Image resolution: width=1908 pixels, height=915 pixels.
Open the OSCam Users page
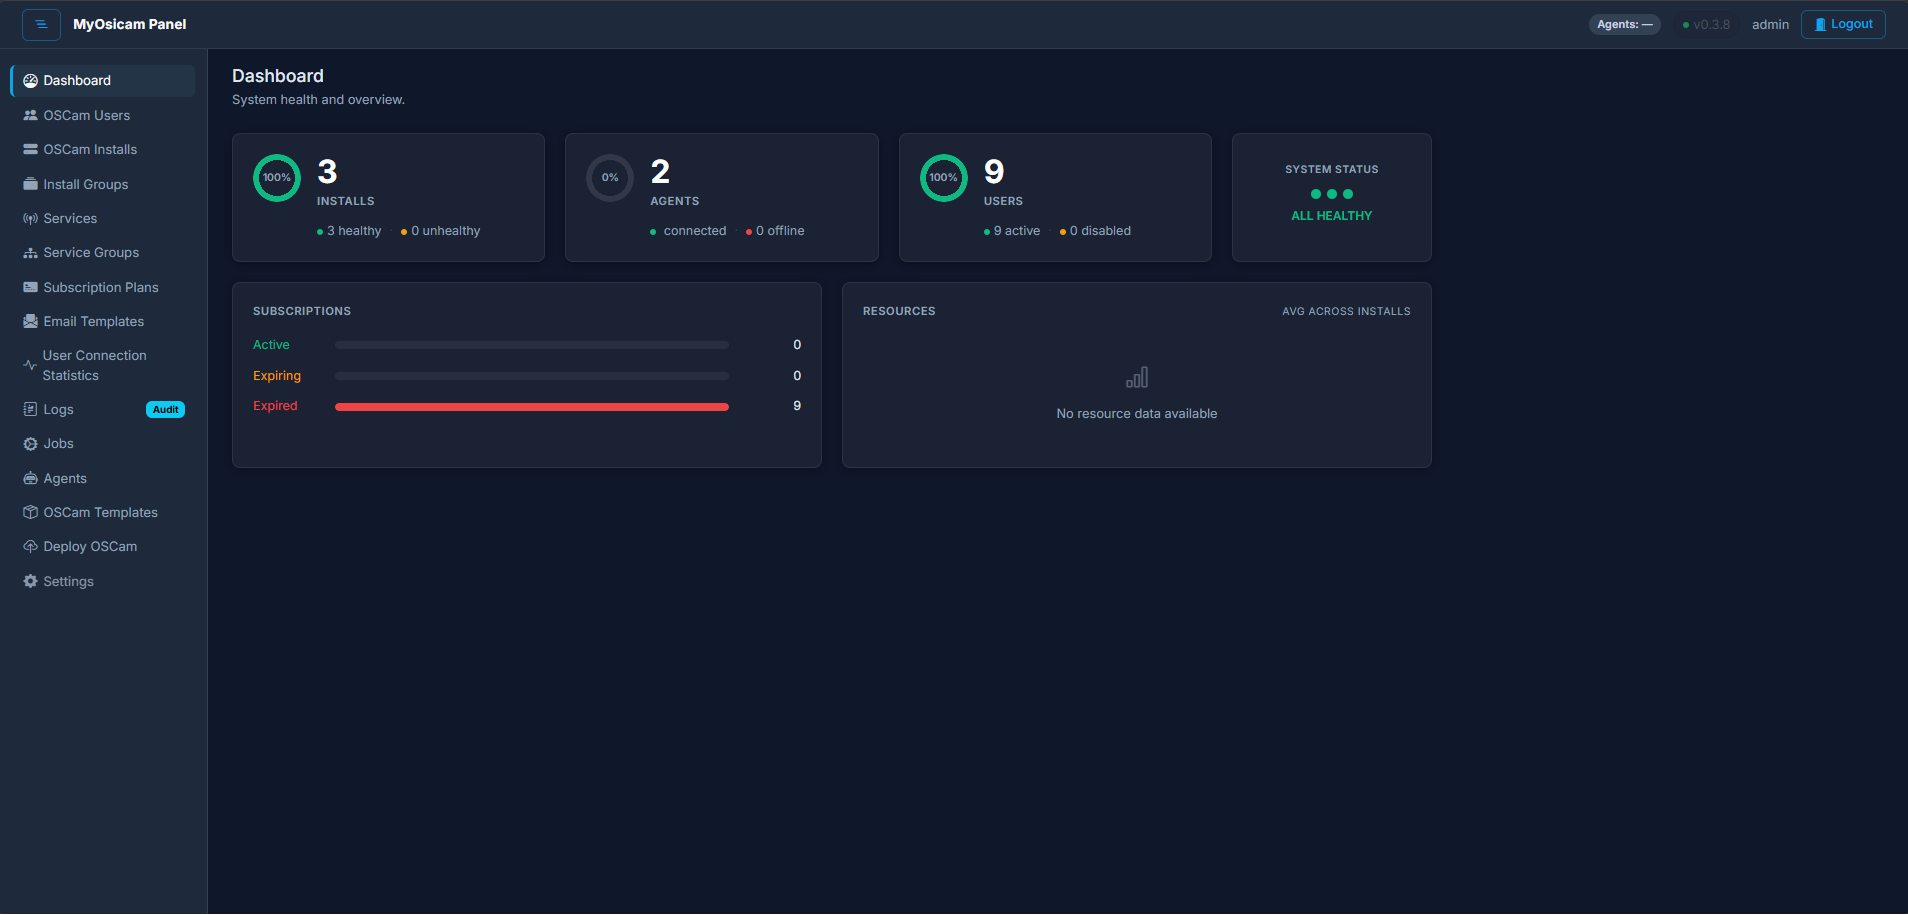103,115
